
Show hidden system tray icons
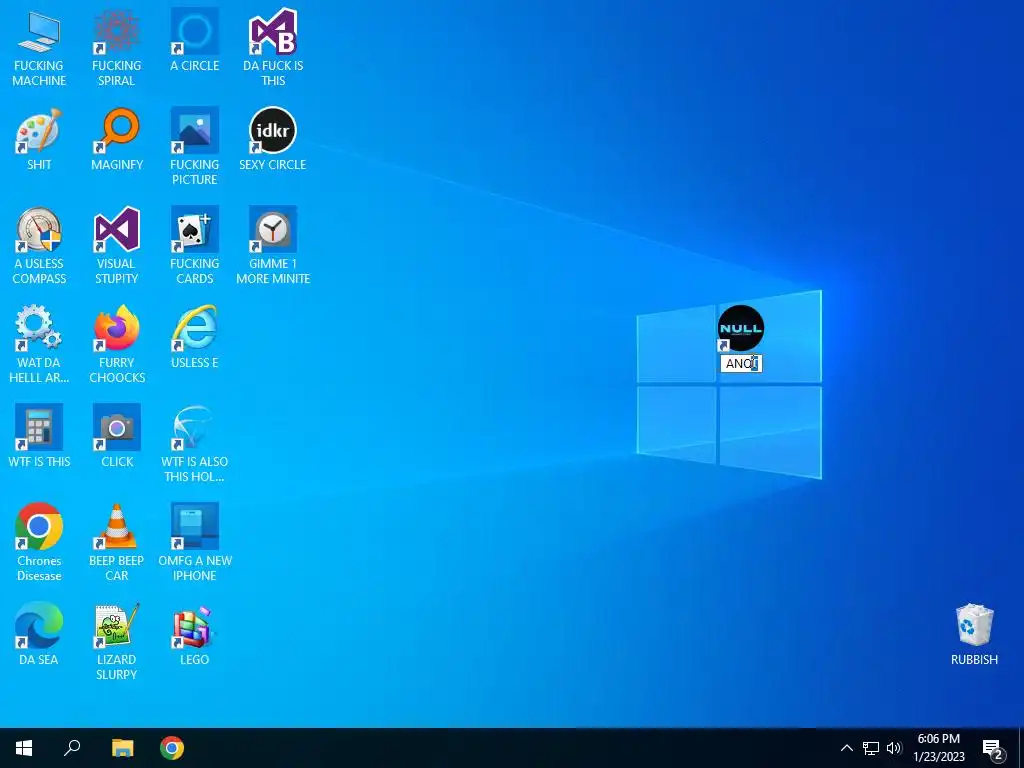pyautogui.click(x=846, y=748)
